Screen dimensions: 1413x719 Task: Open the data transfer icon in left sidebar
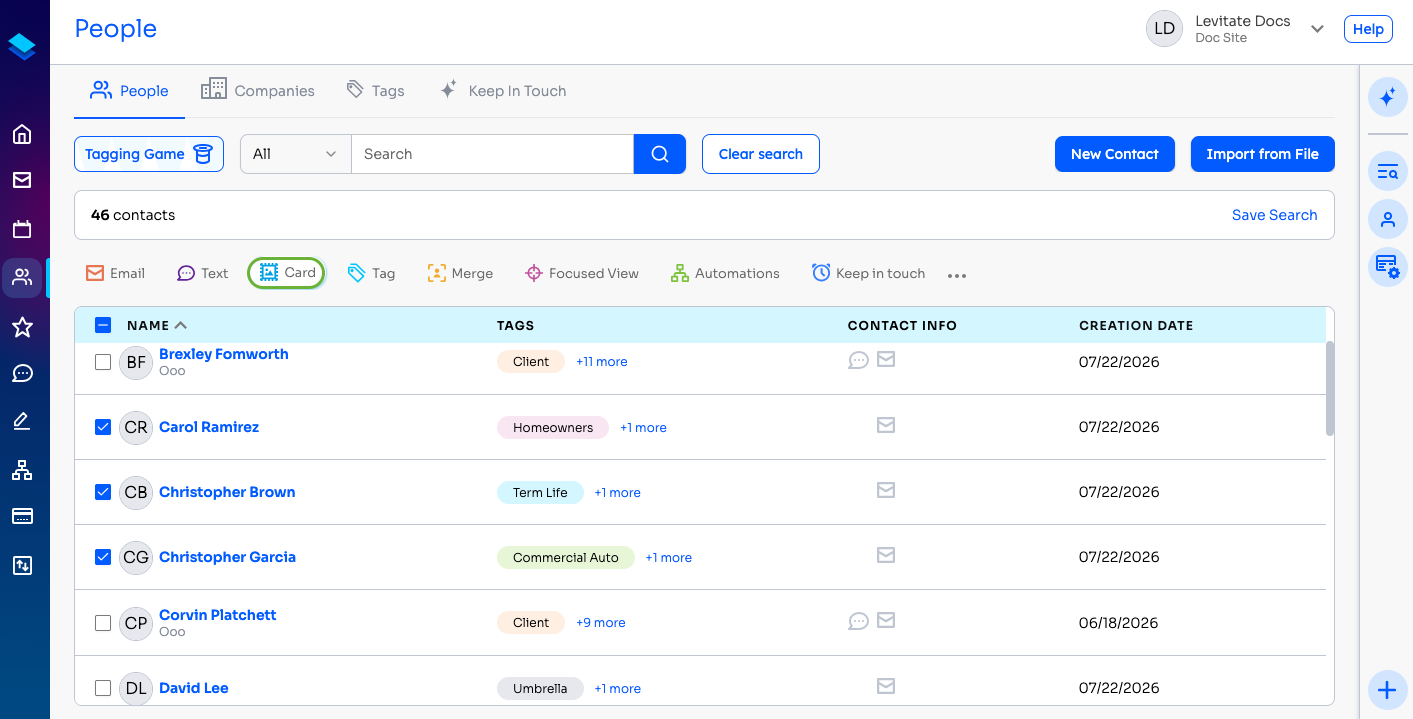[22, 565]
